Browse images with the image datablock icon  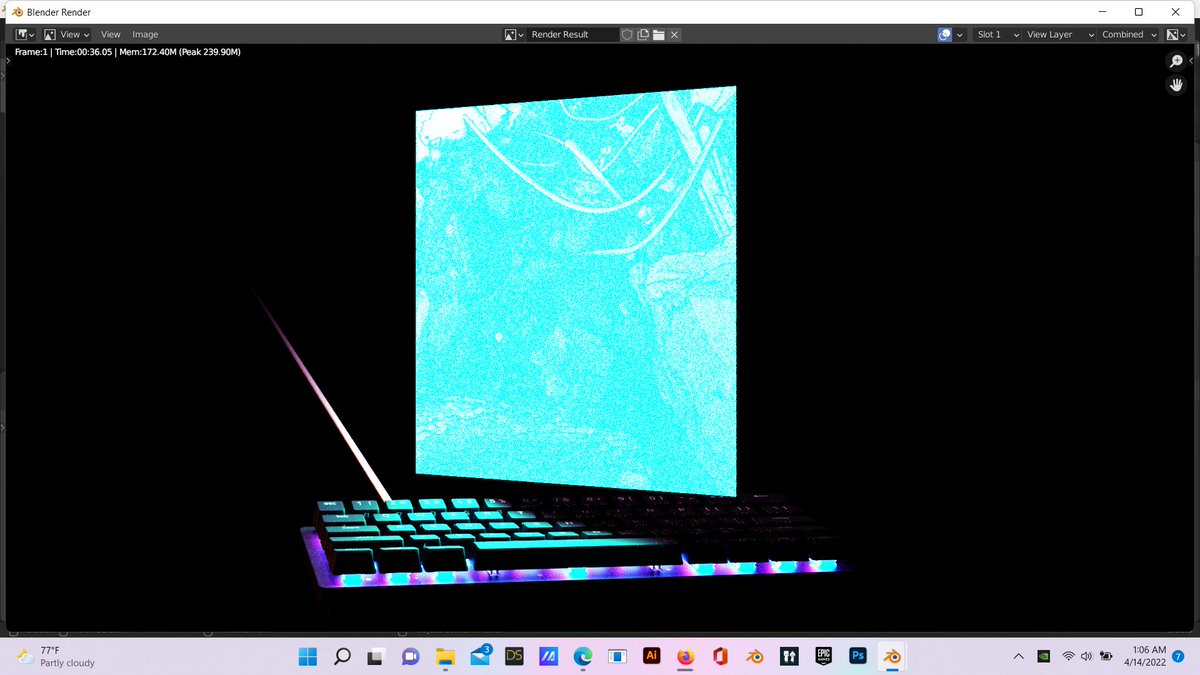514,34
